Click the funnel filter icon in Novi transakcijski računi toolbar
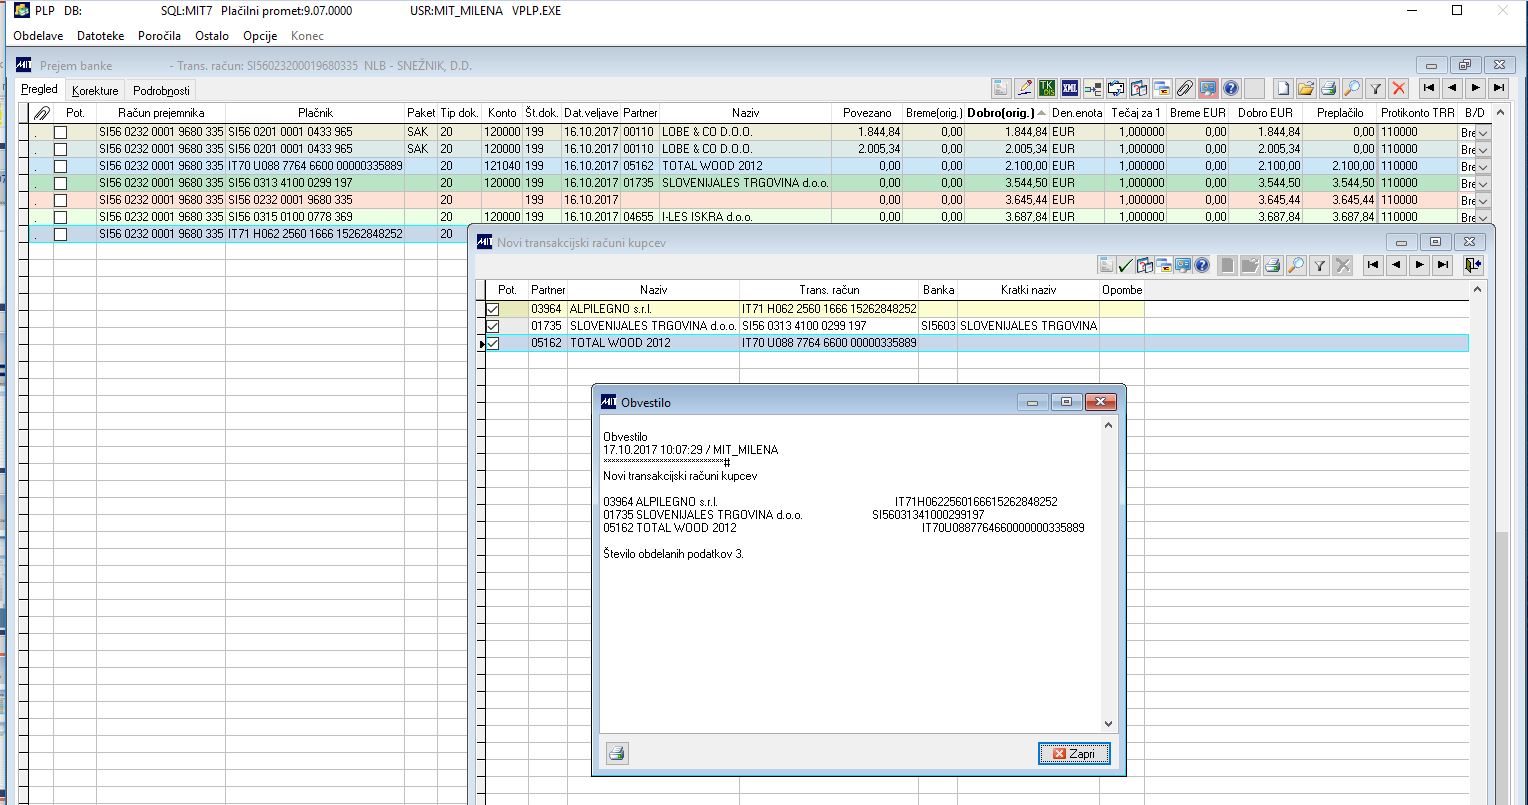Image resolution: width=1528 pixels, height=805 pixels. tap(1319, 265)
